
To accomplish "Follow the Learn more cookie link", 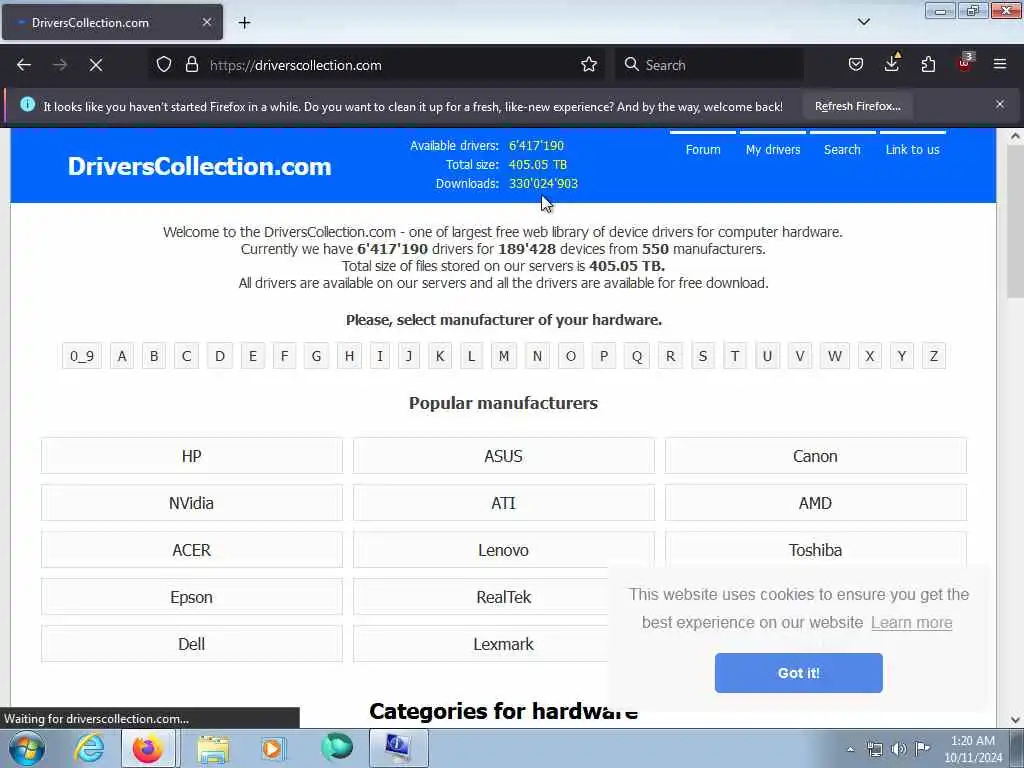I will coord(912,622).
